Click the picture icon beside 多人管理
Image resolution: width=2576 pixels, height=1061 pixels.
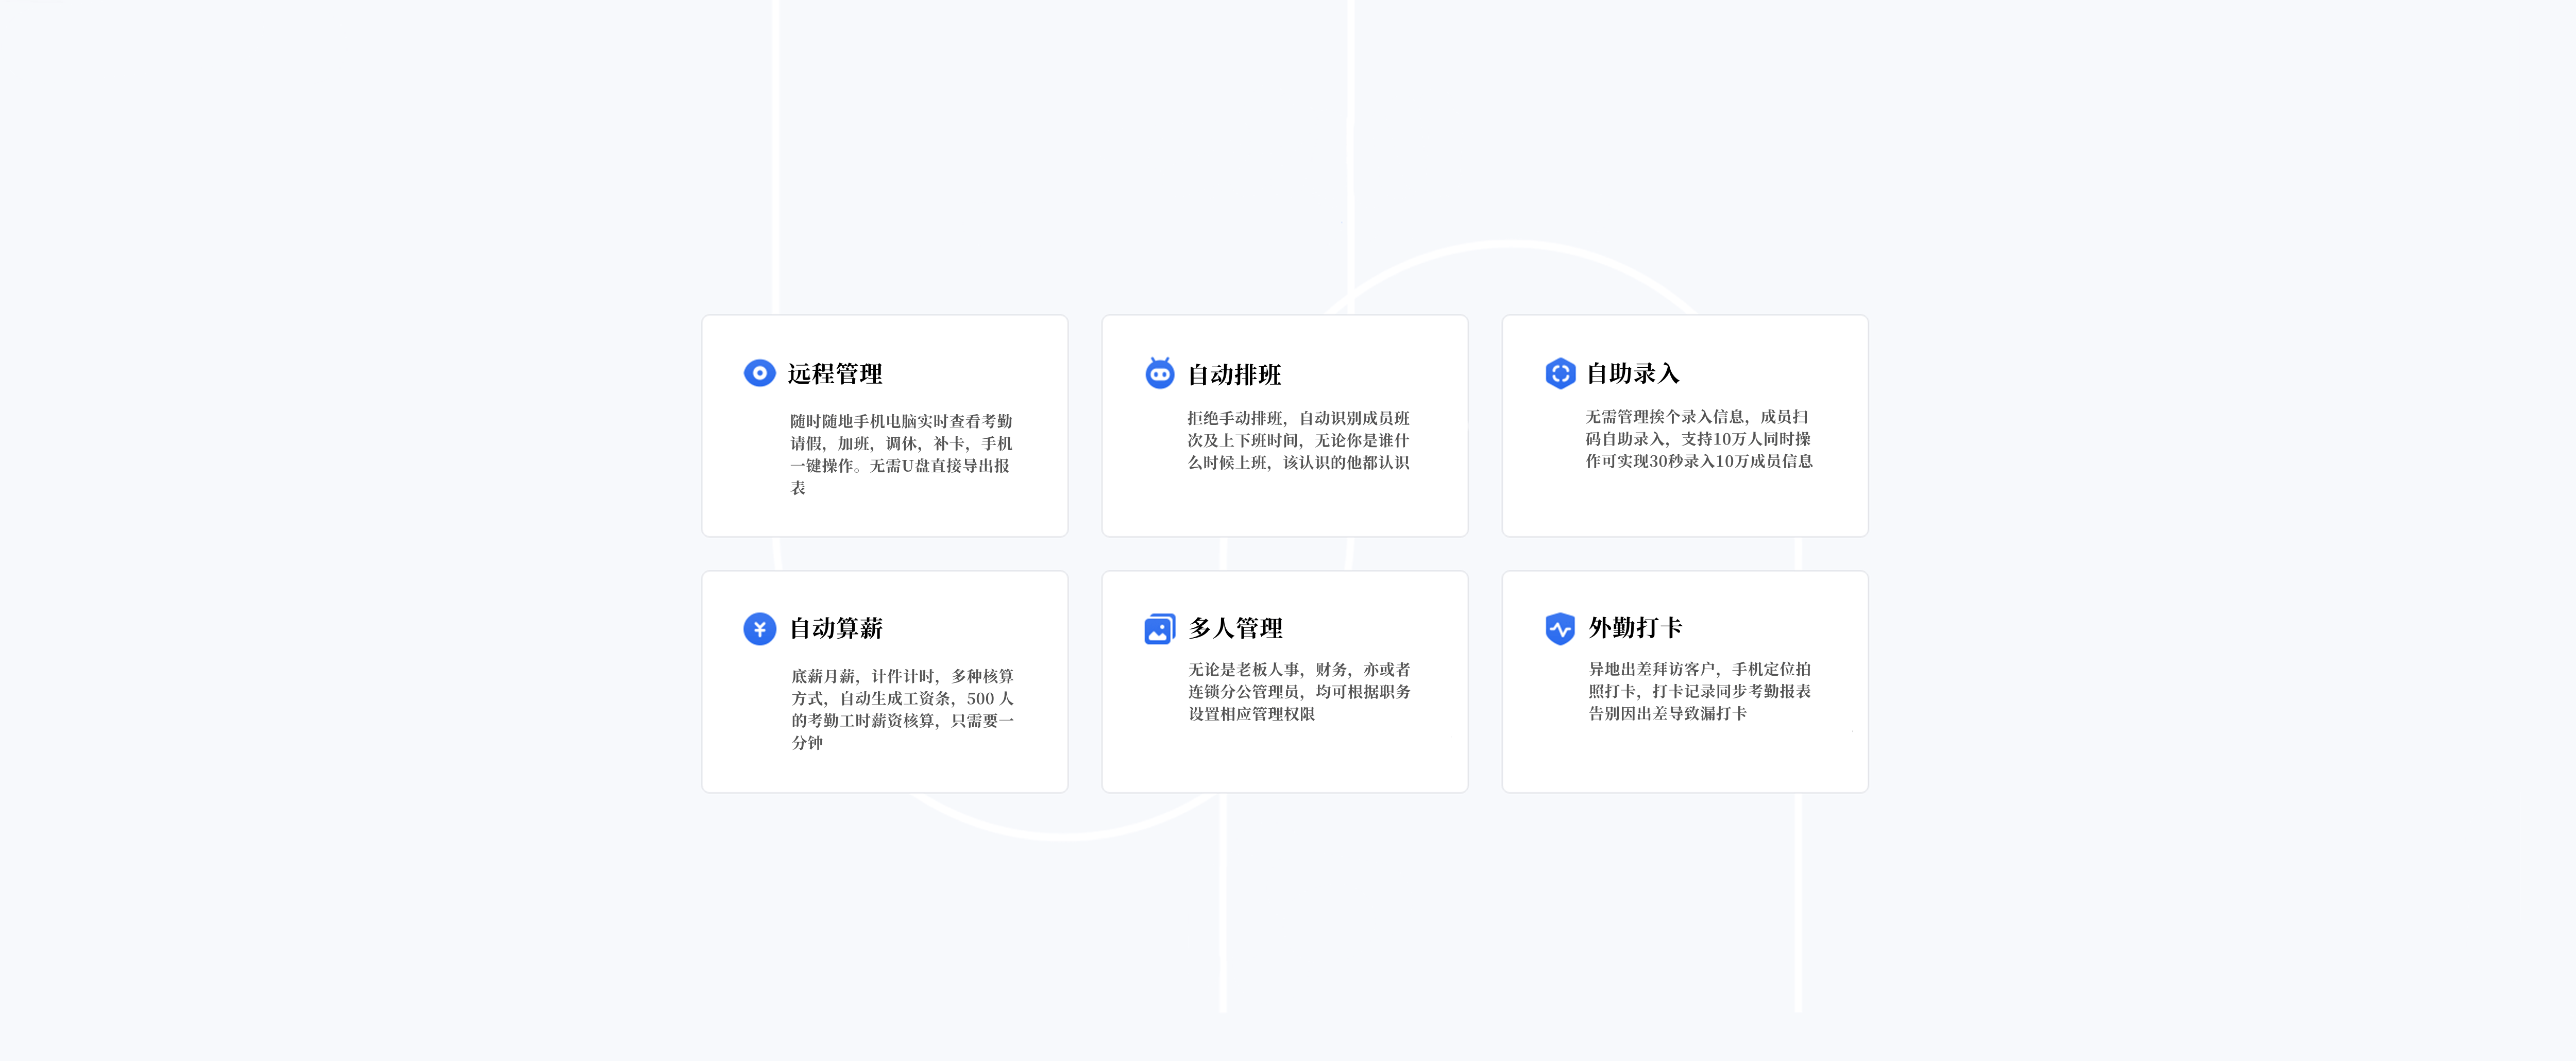1159,628
